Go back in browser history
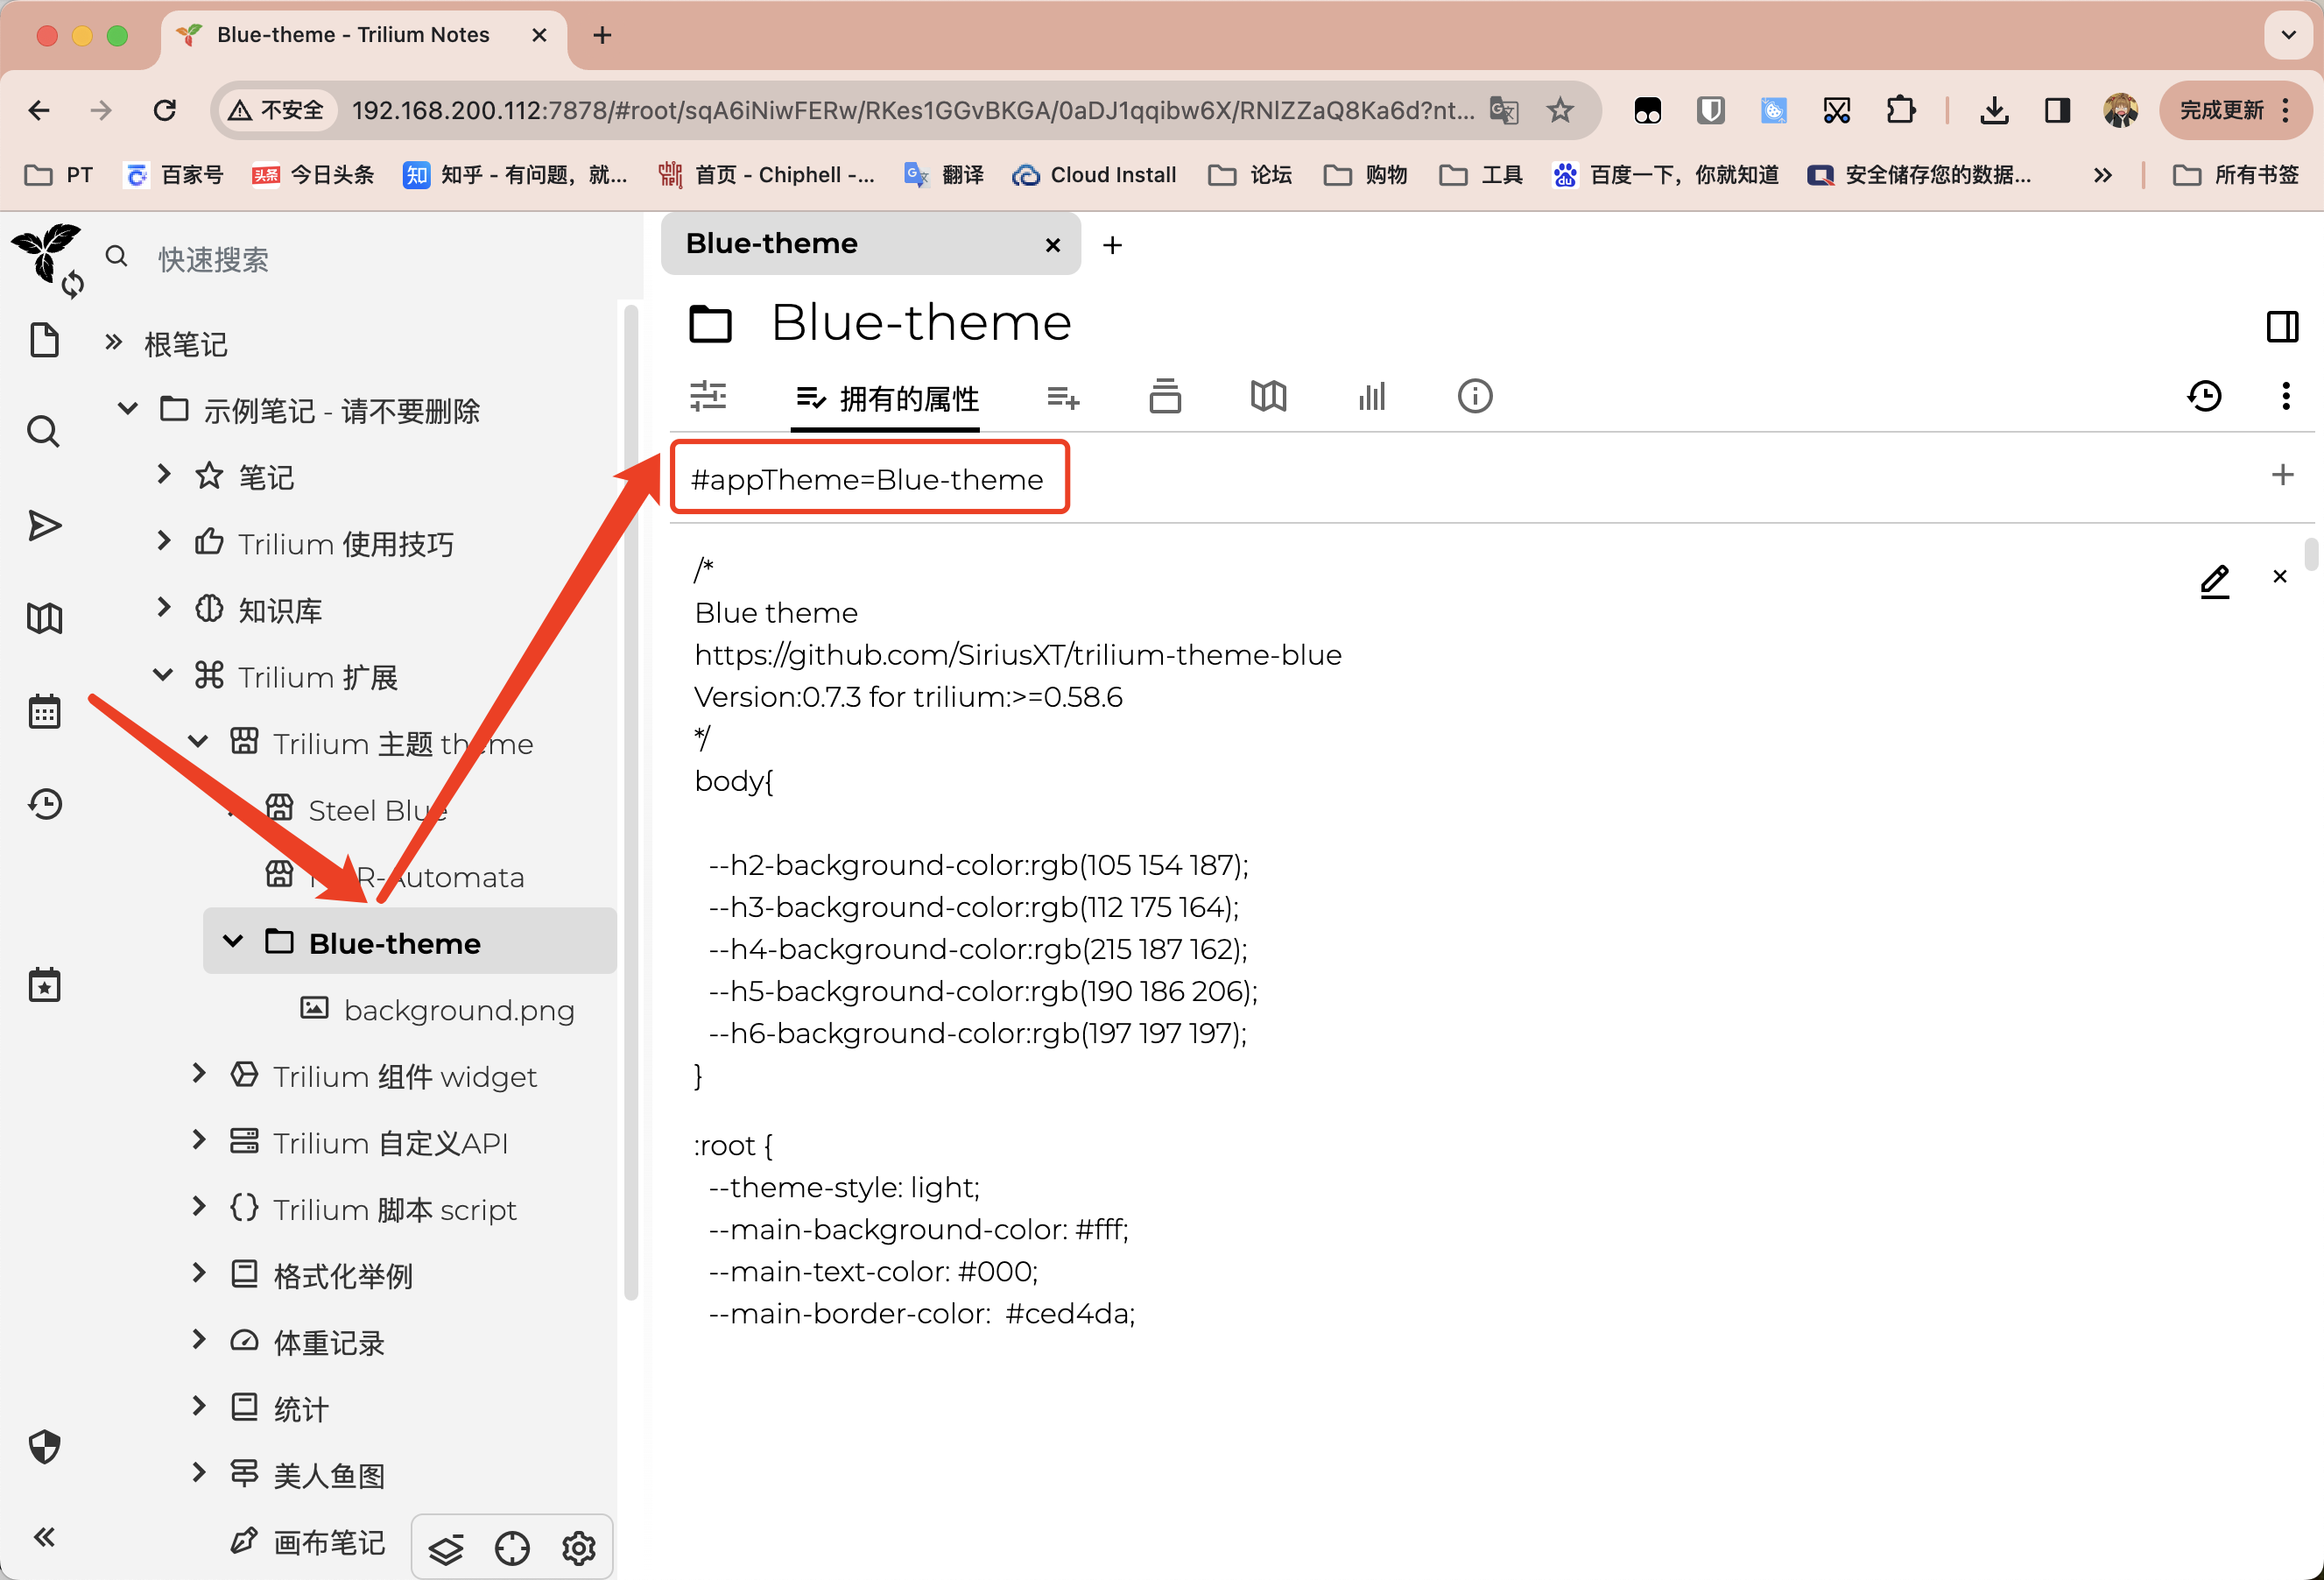This screenshot has width=2324, height=1580. [x=39, y=110]
